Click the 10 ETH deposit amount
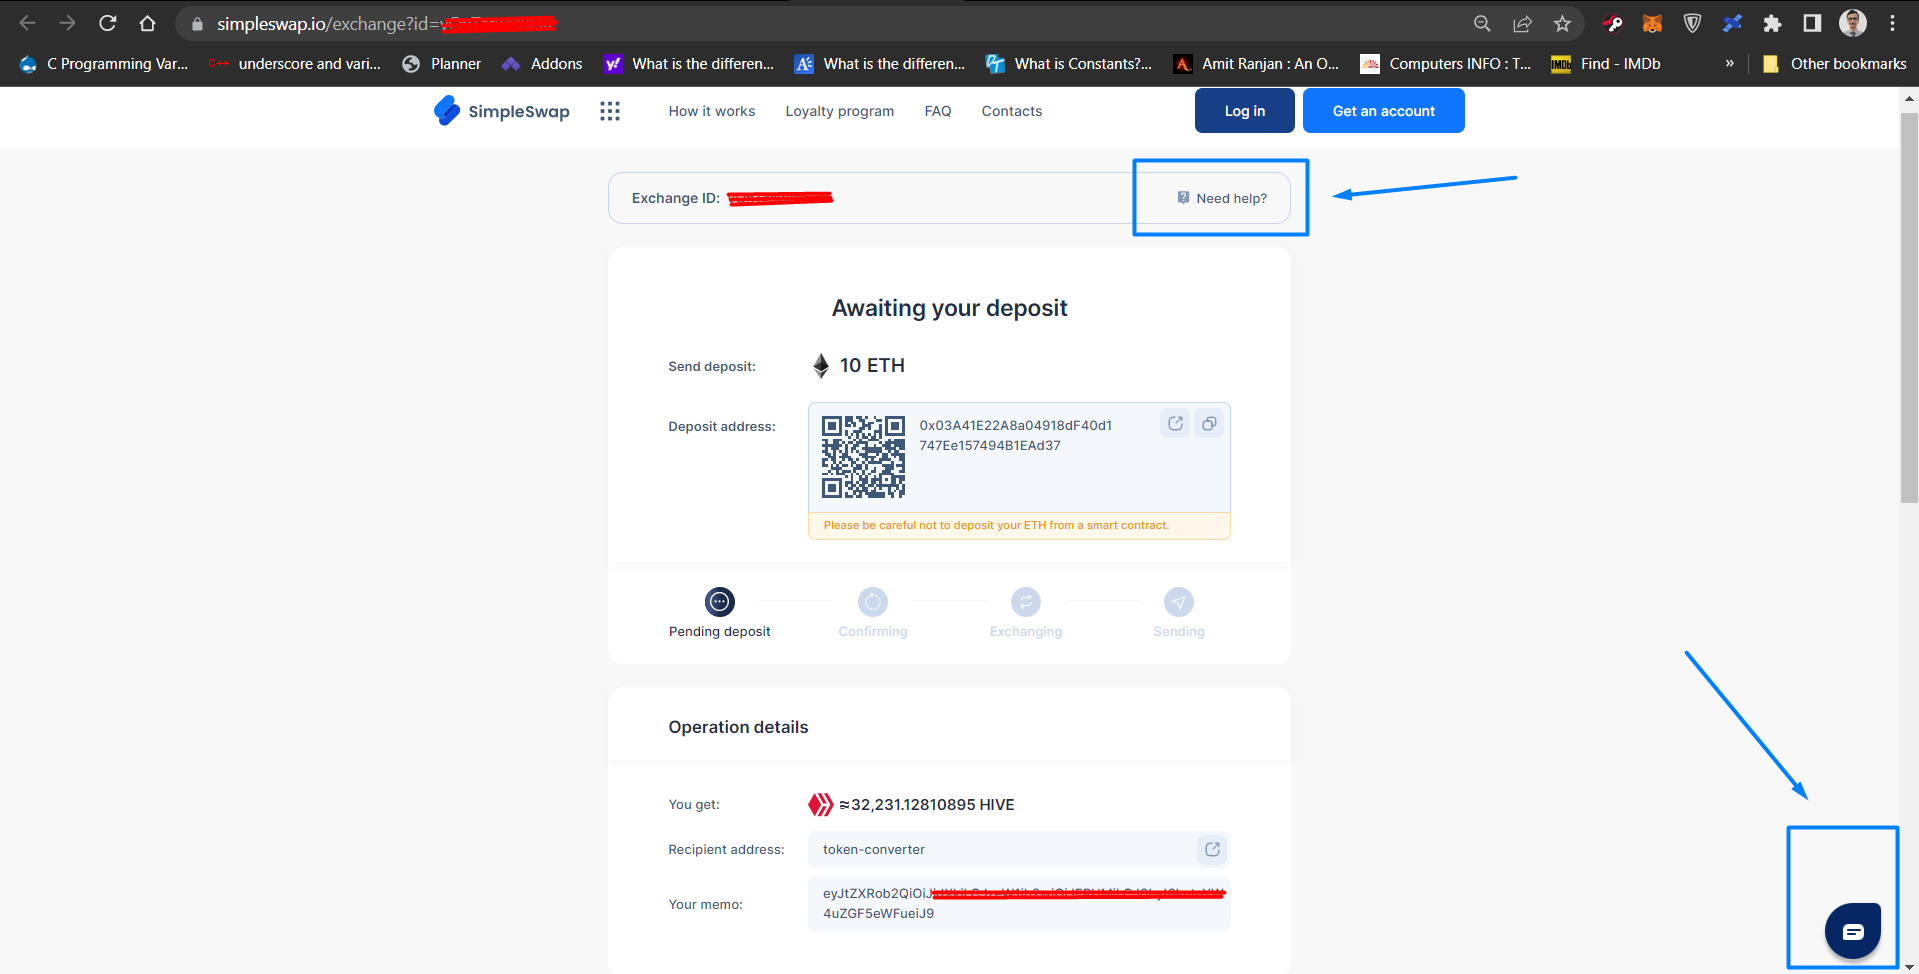 pyautogui.click(x=872, y=366)
